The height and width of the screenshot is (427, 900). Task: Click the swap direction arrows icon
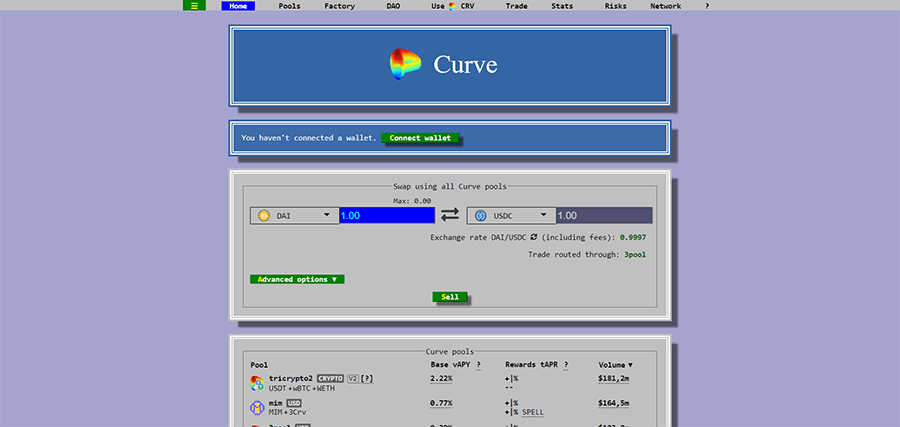(x=450, y=215)
